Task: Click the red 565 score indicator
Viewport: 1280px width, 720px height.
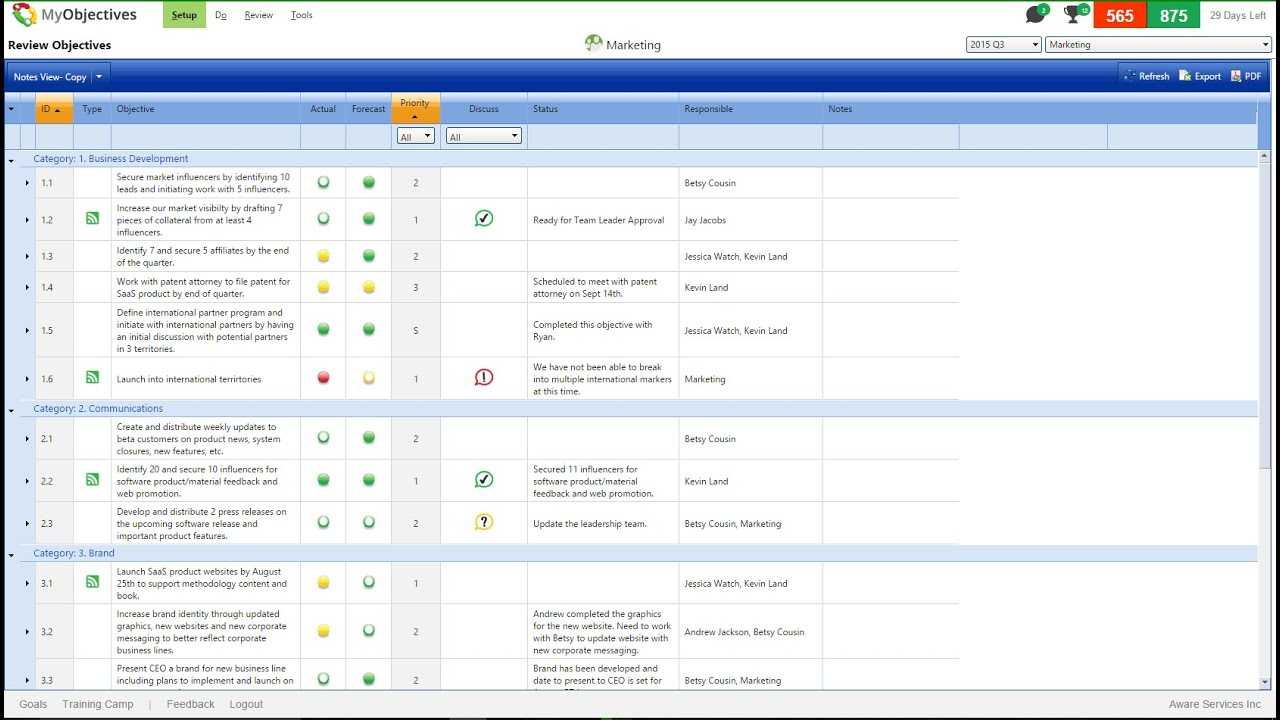Action: [1122, 14]
